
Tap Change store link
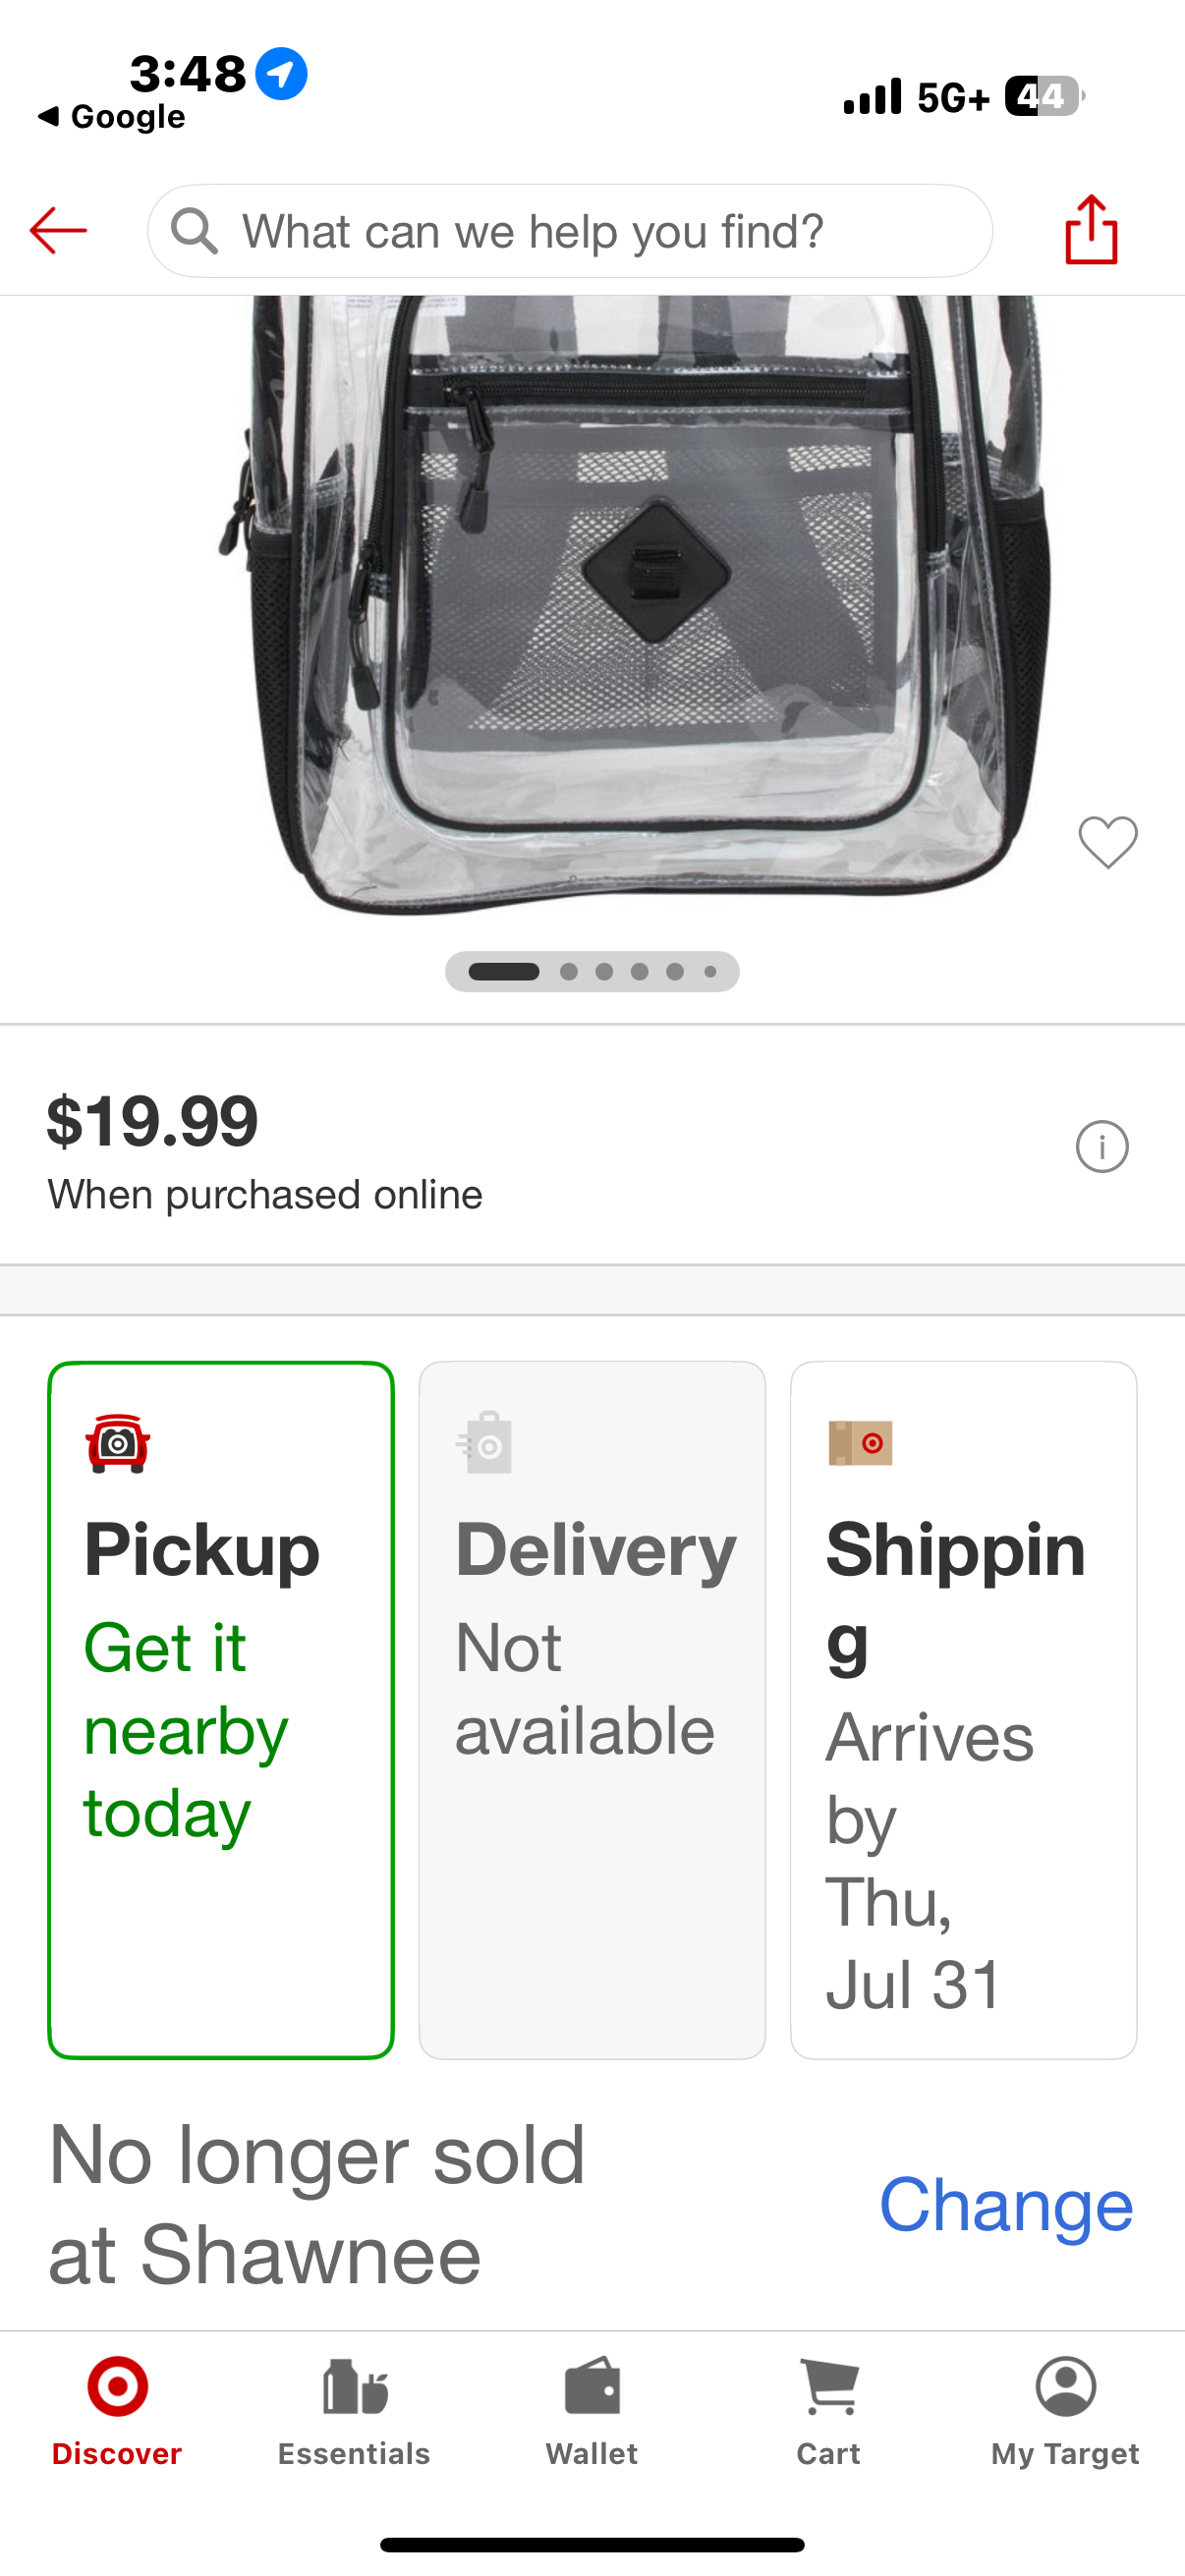pyautogui.click(x=1005, y=2205)
